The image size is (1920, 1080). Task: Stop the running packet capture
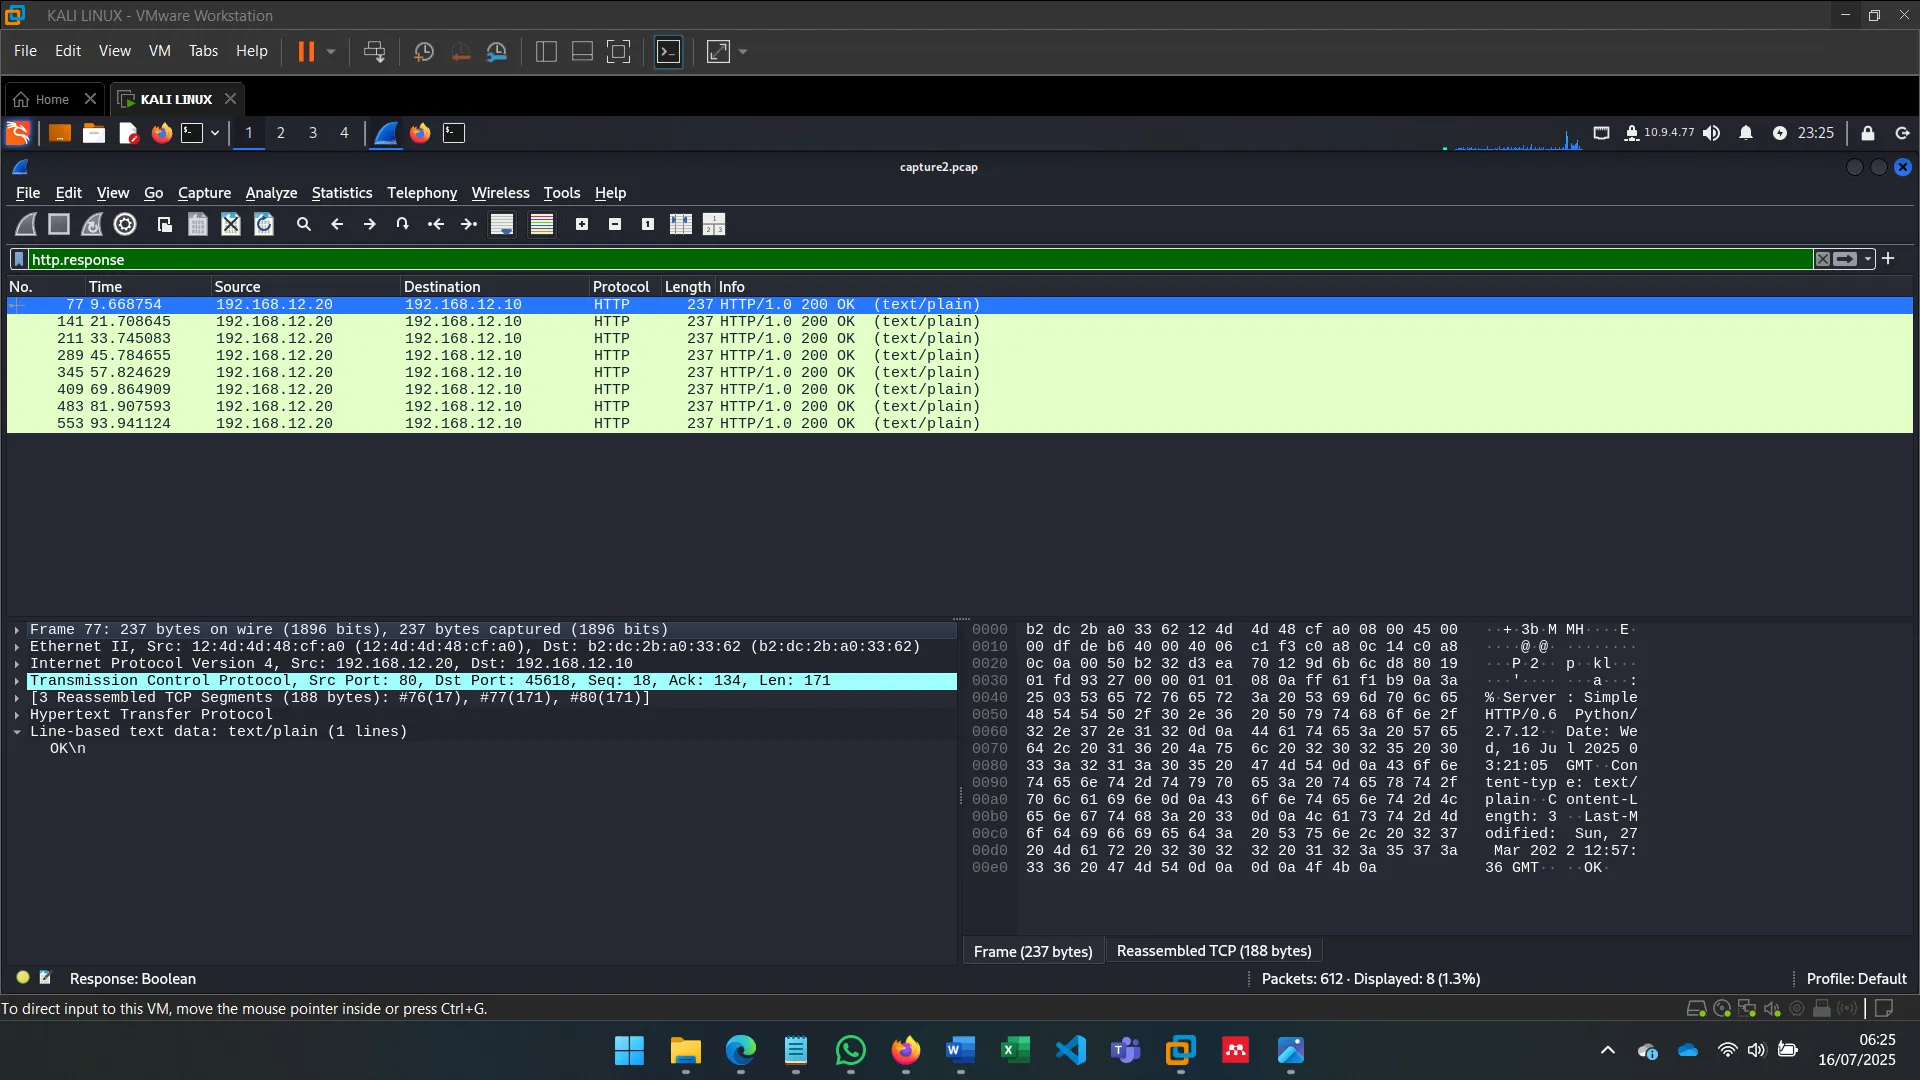(58, 224)
